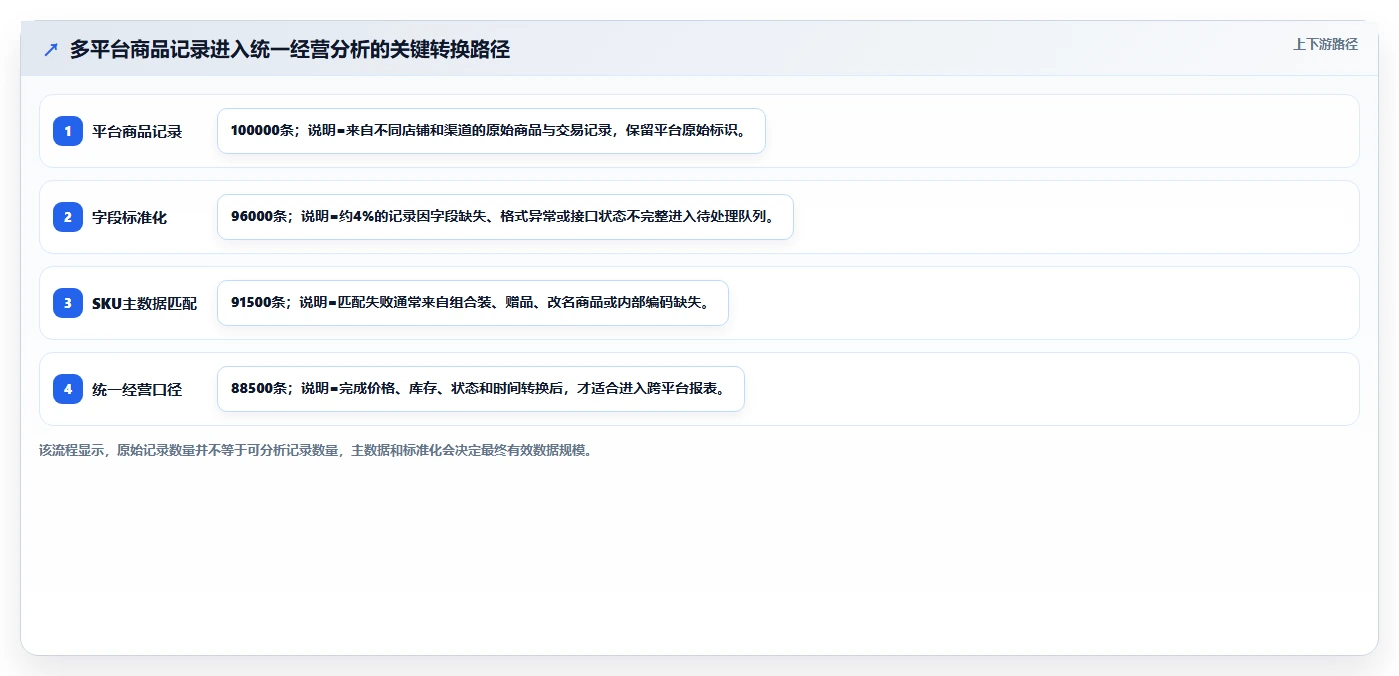Select the panel title 多平台商品记录进入统一经营分析的关键转换路径
The height and width of the screenshot is (676, 1399).
(x=290, y=50)
